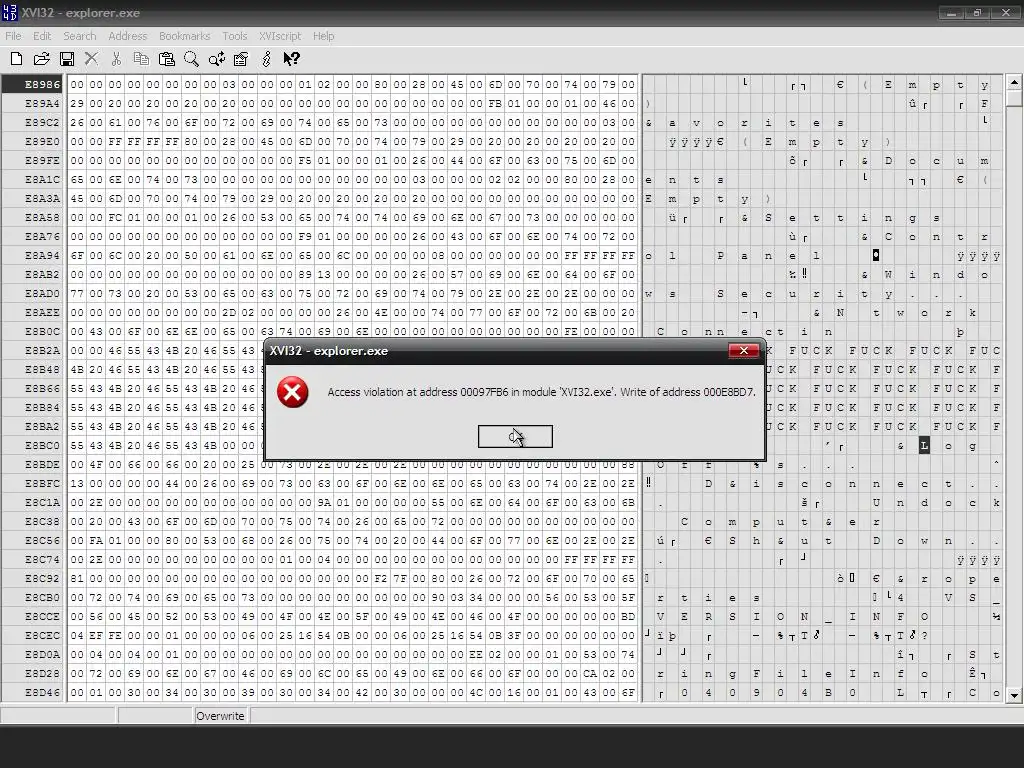Restore the XVI32 main window size

coord(978,12)
